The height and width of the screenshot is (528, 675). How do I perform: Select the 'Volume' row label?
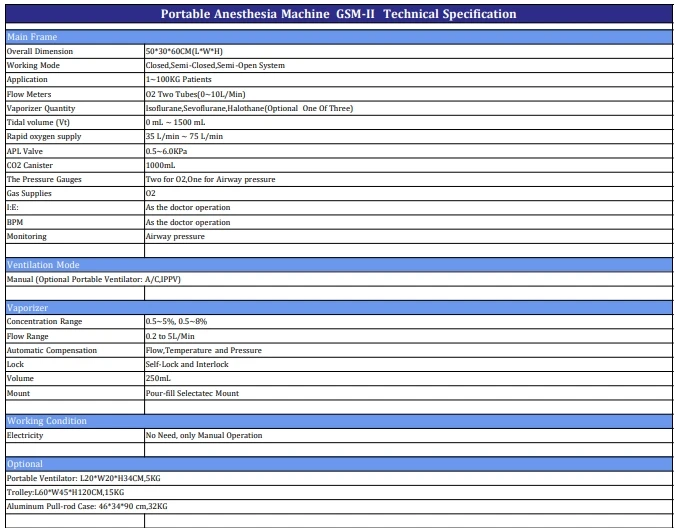[20, 379]
